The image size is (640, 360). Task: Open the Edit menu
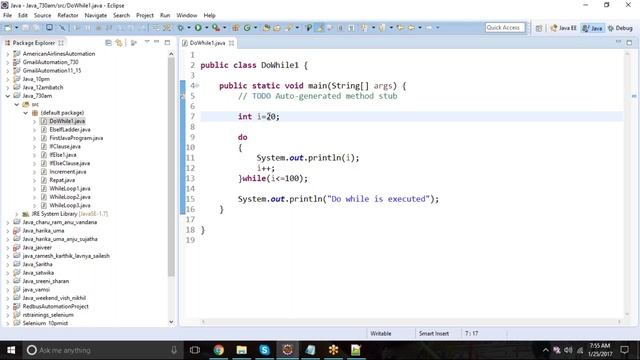pyautogui.click(x=23, y=15)
